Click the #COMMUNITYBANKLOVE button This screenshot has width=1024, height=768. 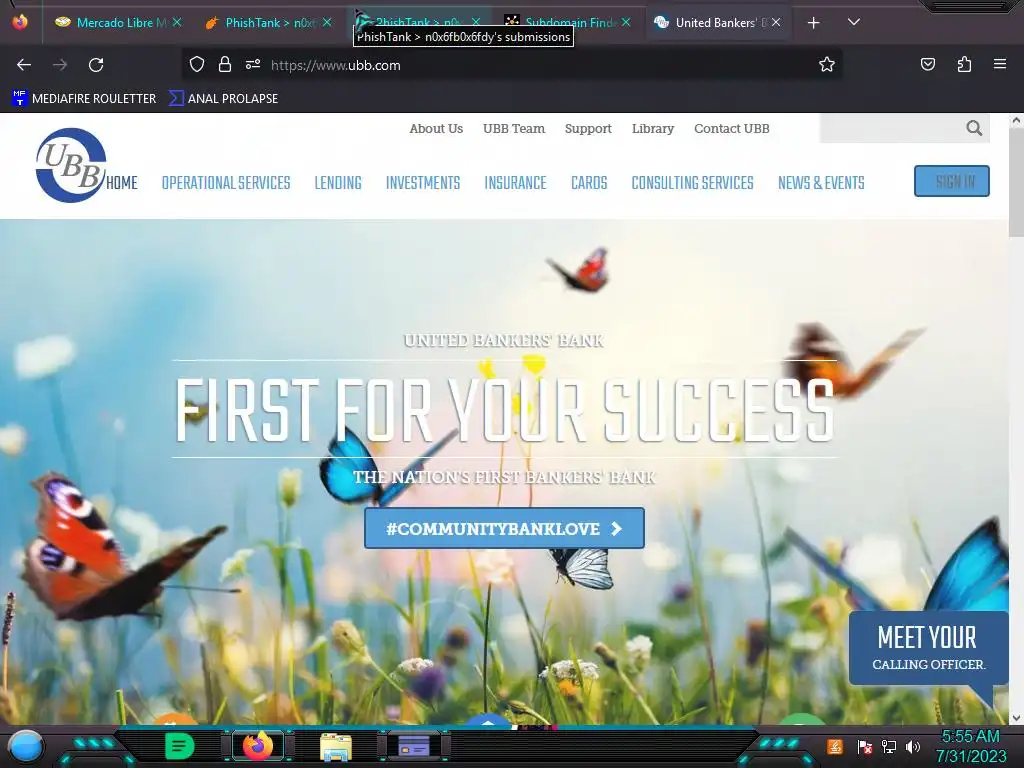[x=504, y=528]
